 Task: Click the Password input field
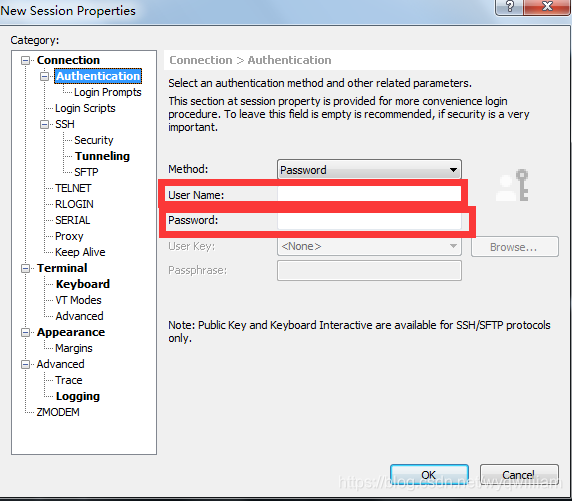click(369, 221)
